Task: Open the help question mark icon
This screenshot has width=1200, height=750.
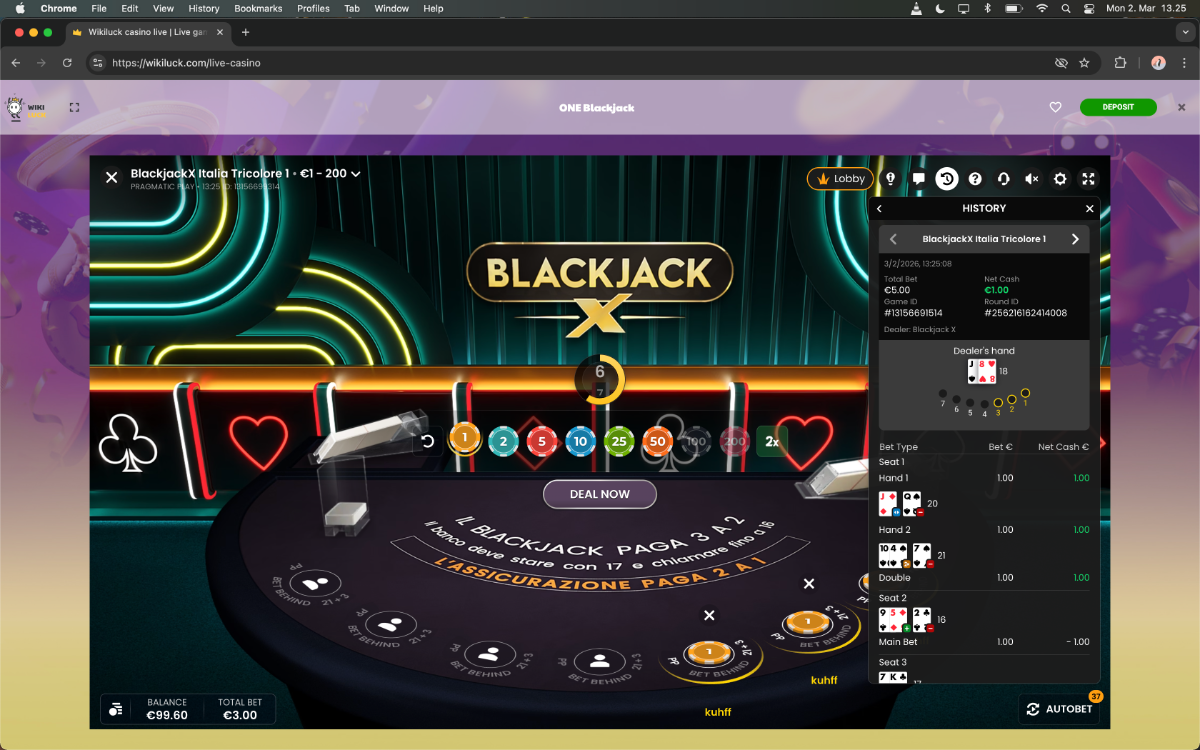Action: [975, 179]
